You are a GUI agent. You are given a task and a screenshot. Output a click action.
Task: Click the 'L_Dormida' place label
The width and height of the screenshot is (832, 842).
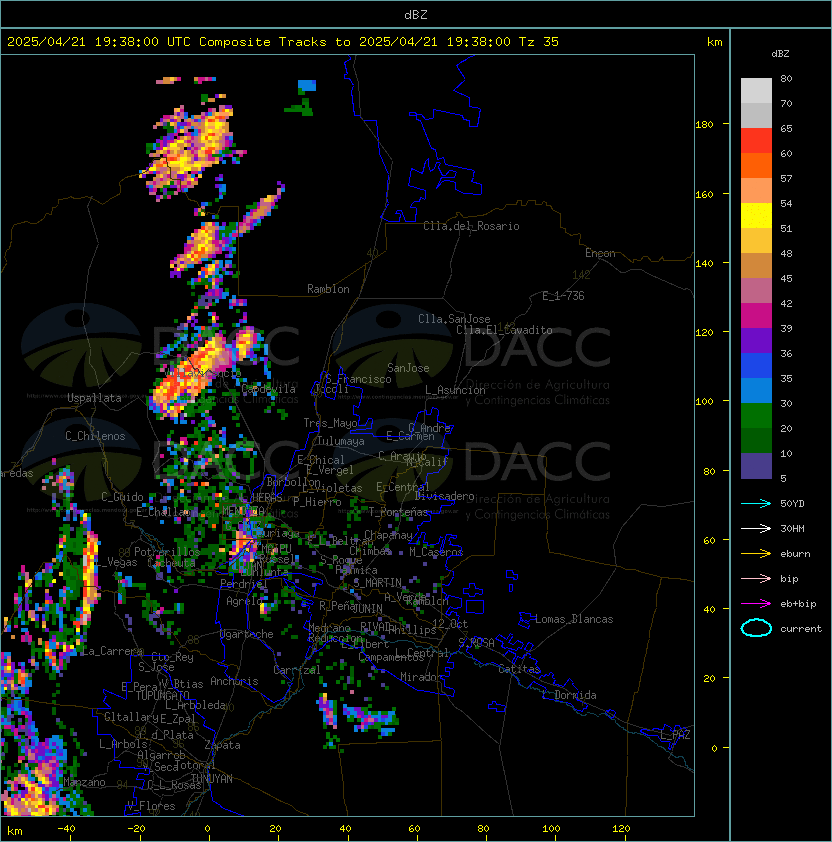click(569, 695)
